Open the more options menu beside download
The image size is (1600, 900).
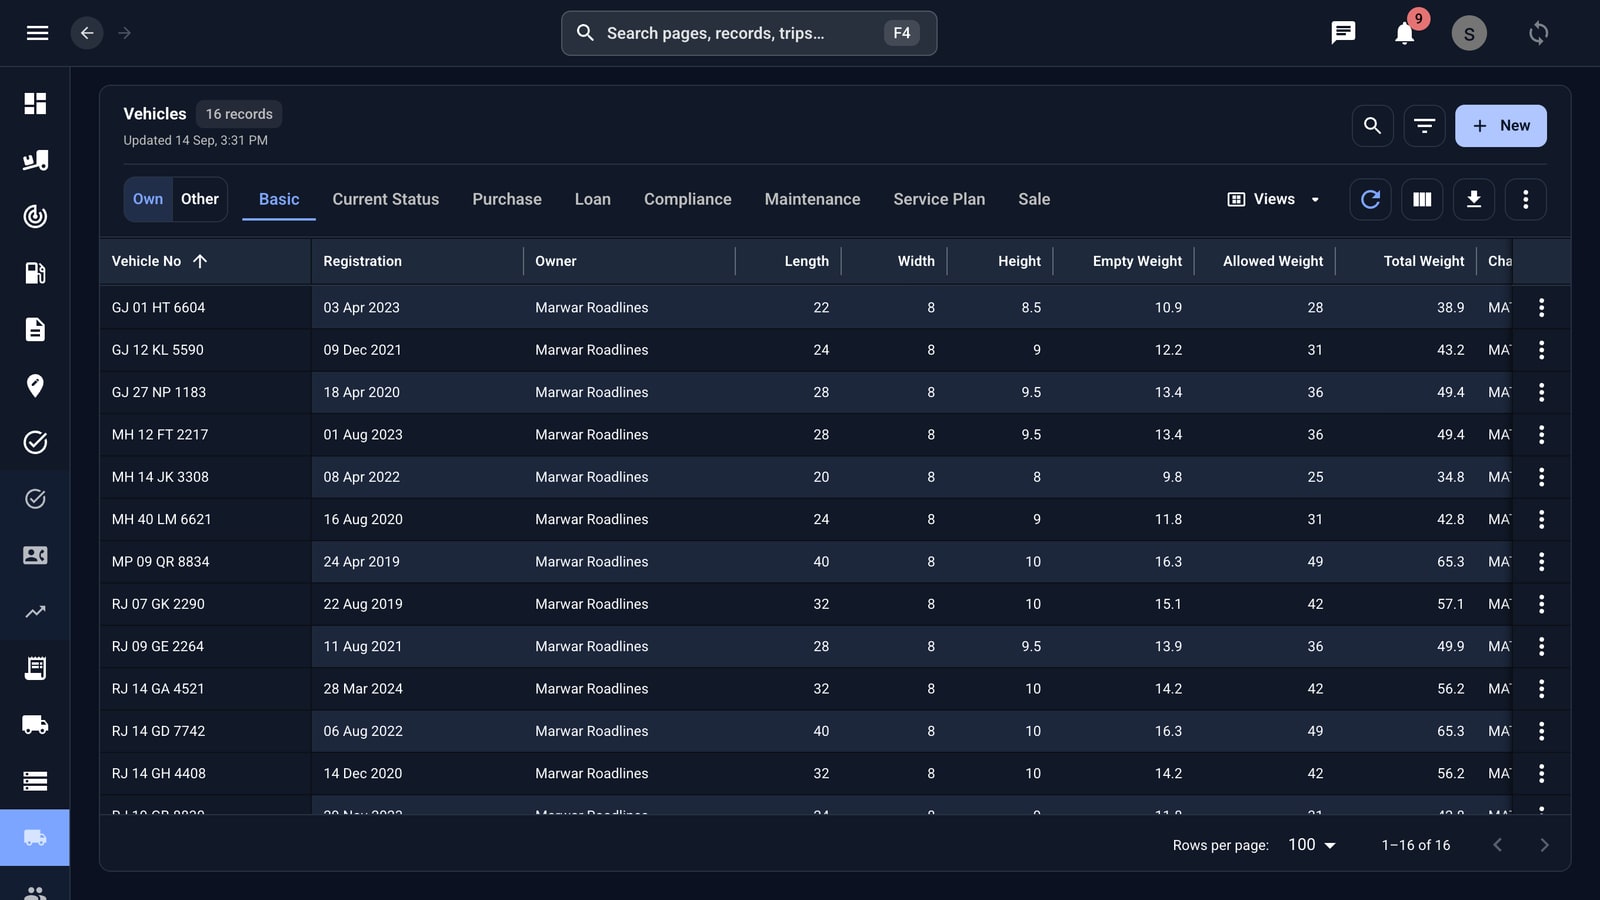point(1525,199)
